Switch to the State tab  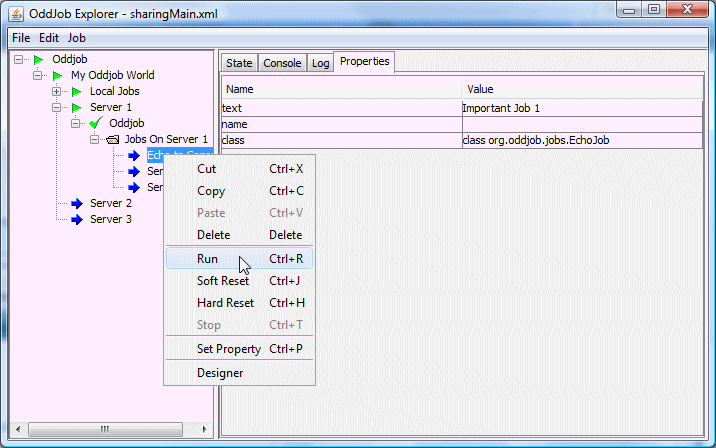(x=239, y=63)
